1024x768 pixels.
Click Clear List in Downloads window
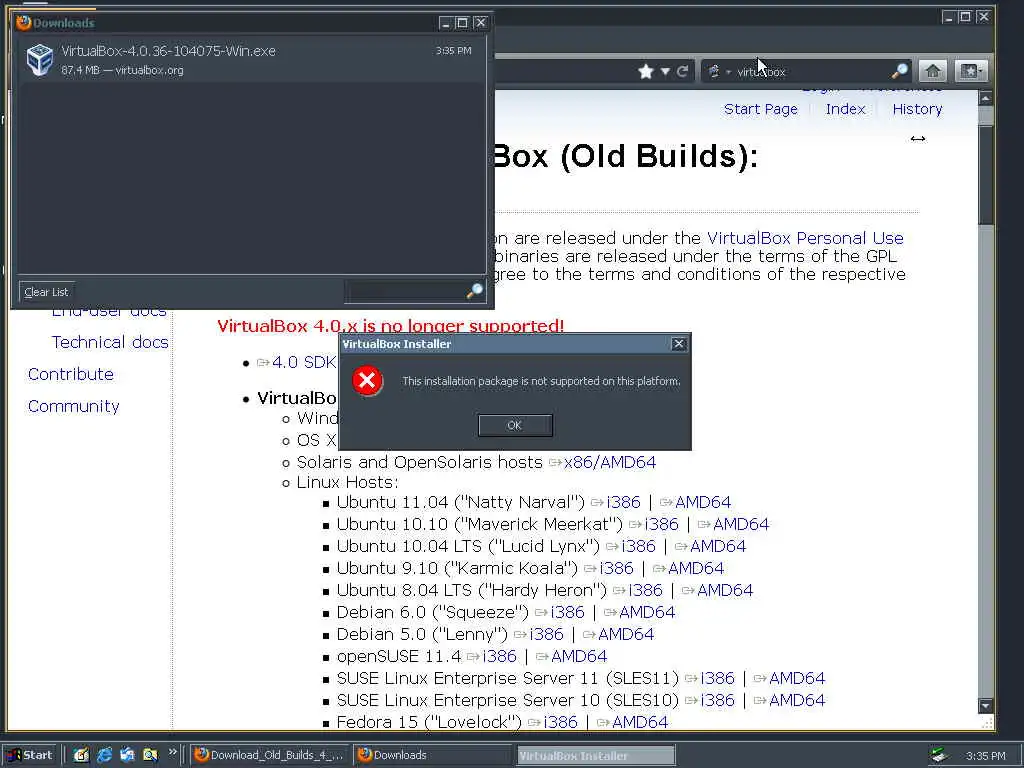(46, 292)
